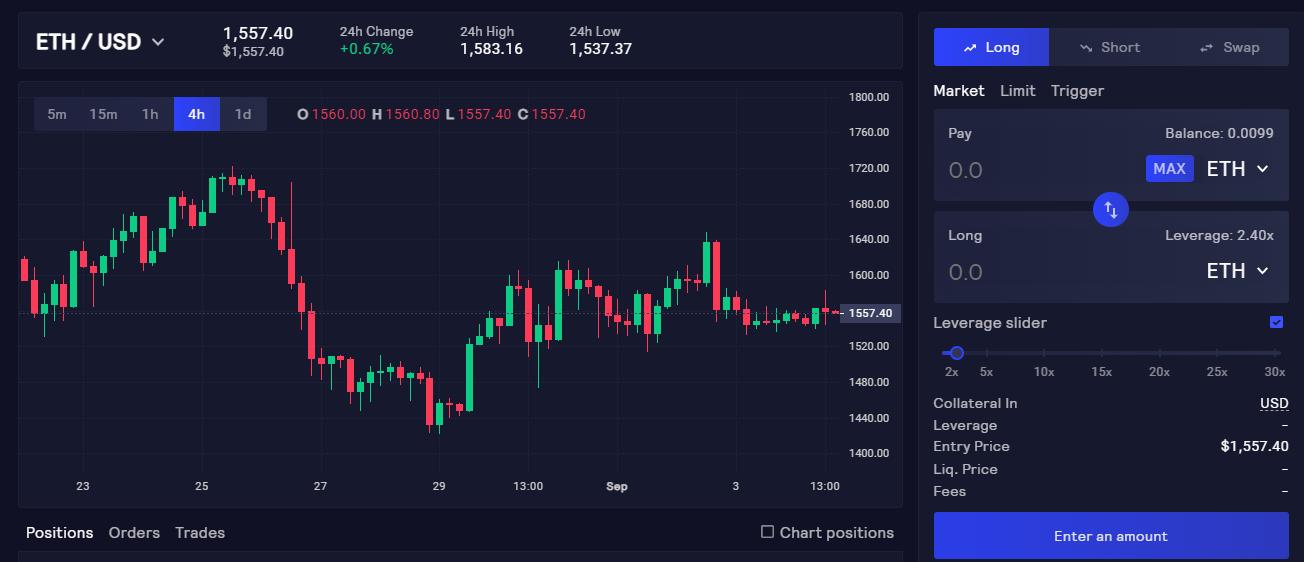Select the Long position tab
Viewport: 1304px width, 562px height.
[x=991, y=47]
